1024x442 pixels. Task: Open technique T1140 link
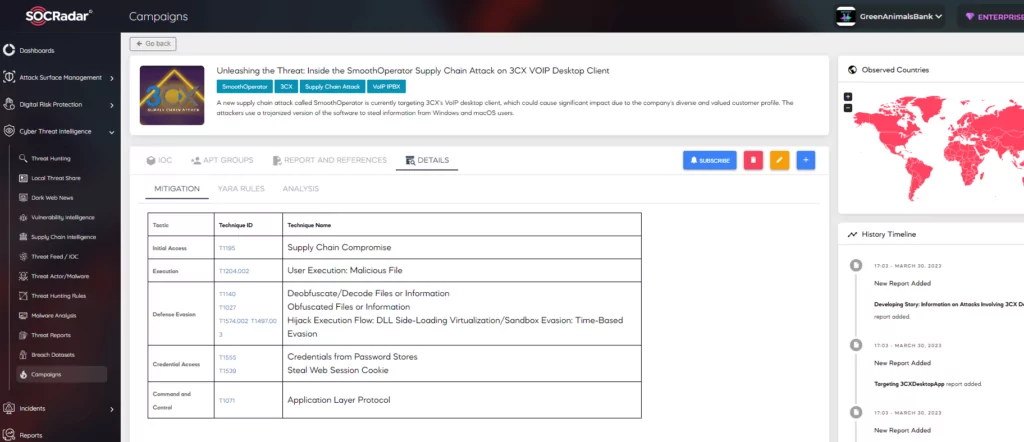click(x=227, y=294)
